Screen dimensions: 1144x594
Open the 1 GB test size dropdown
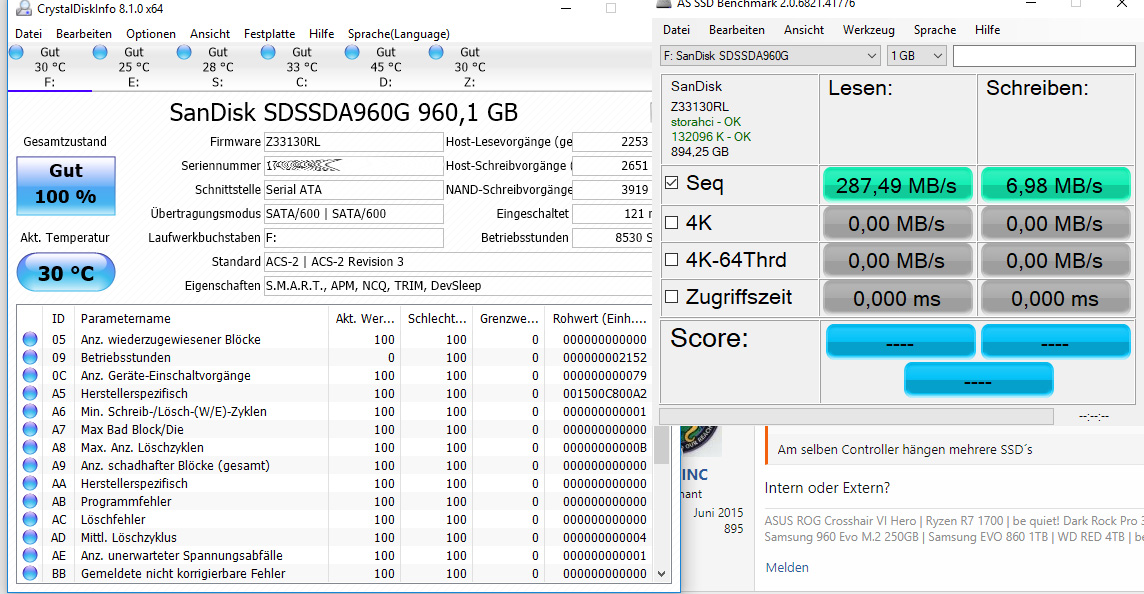click(x=916, y=55)
